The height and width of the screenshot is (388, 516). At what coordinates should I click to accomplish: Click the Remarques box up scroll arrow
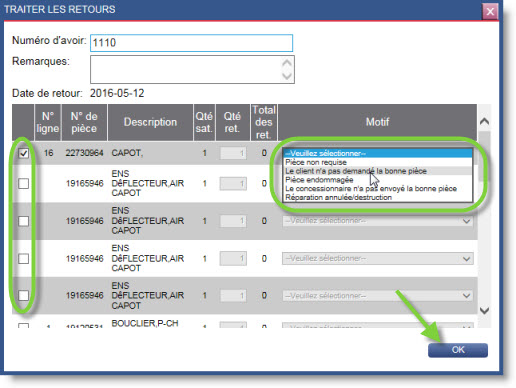[x=287, y=63]
